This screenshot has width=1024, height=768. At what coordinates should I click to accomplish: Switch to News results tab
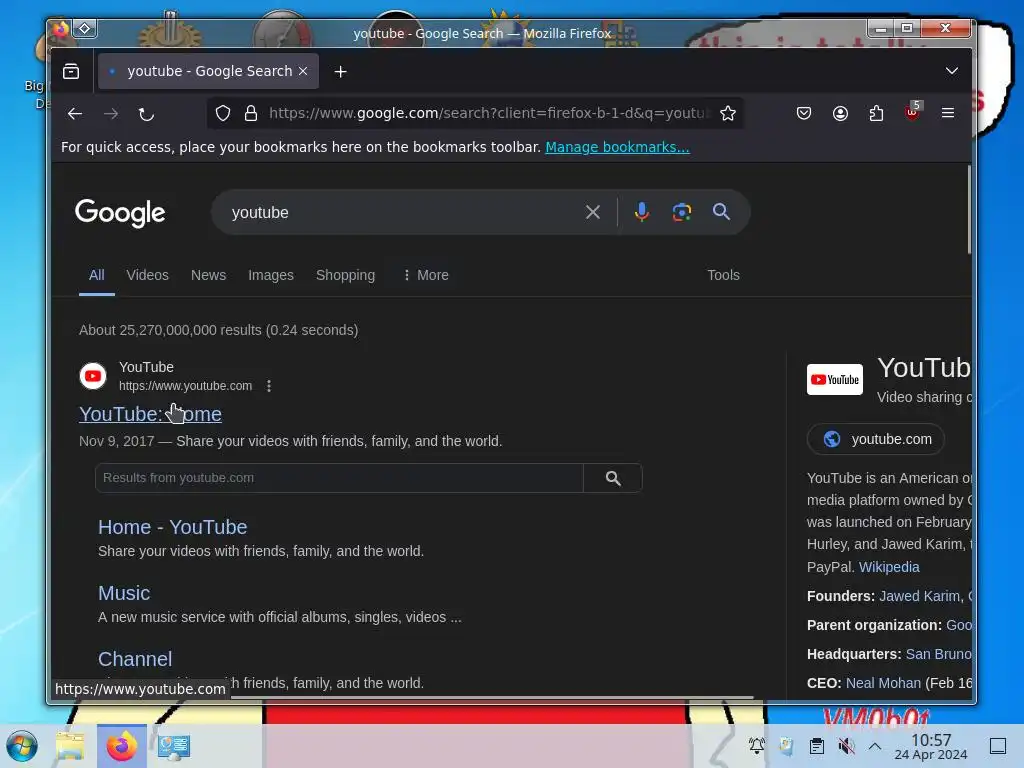[x=208, y=275]
